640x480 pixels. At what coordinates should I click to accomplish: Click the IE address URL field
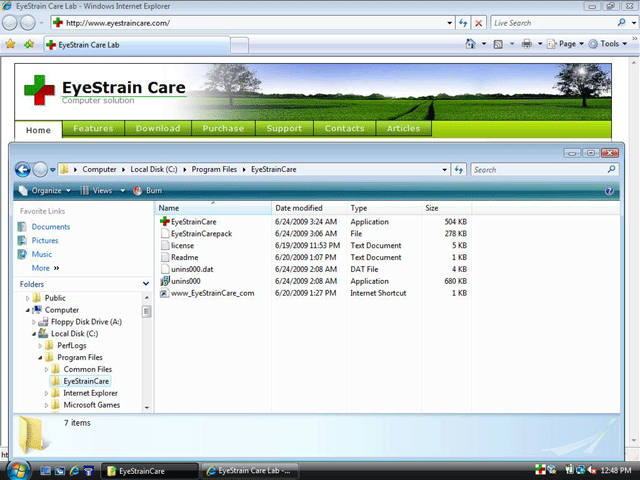[253, 23]
